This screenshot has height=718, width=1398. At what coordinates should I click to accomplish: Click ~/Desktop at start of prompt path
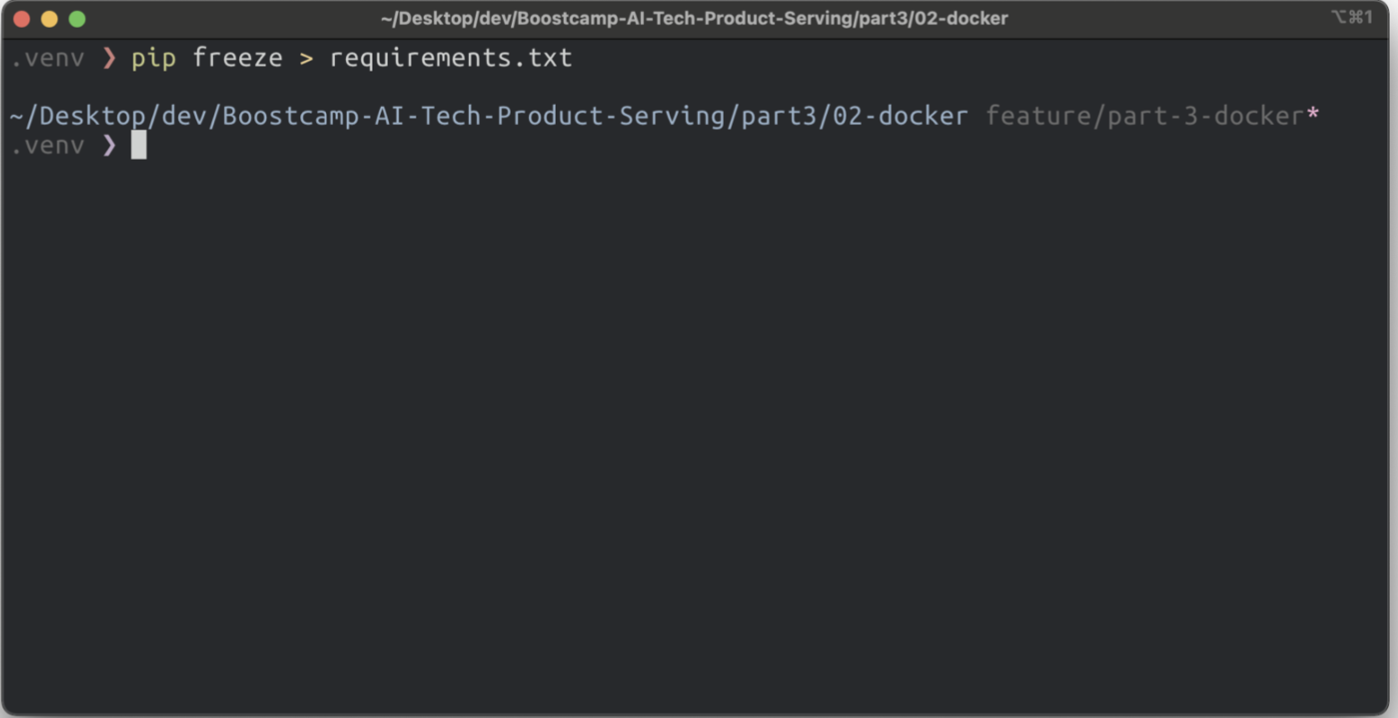point(77,116)
